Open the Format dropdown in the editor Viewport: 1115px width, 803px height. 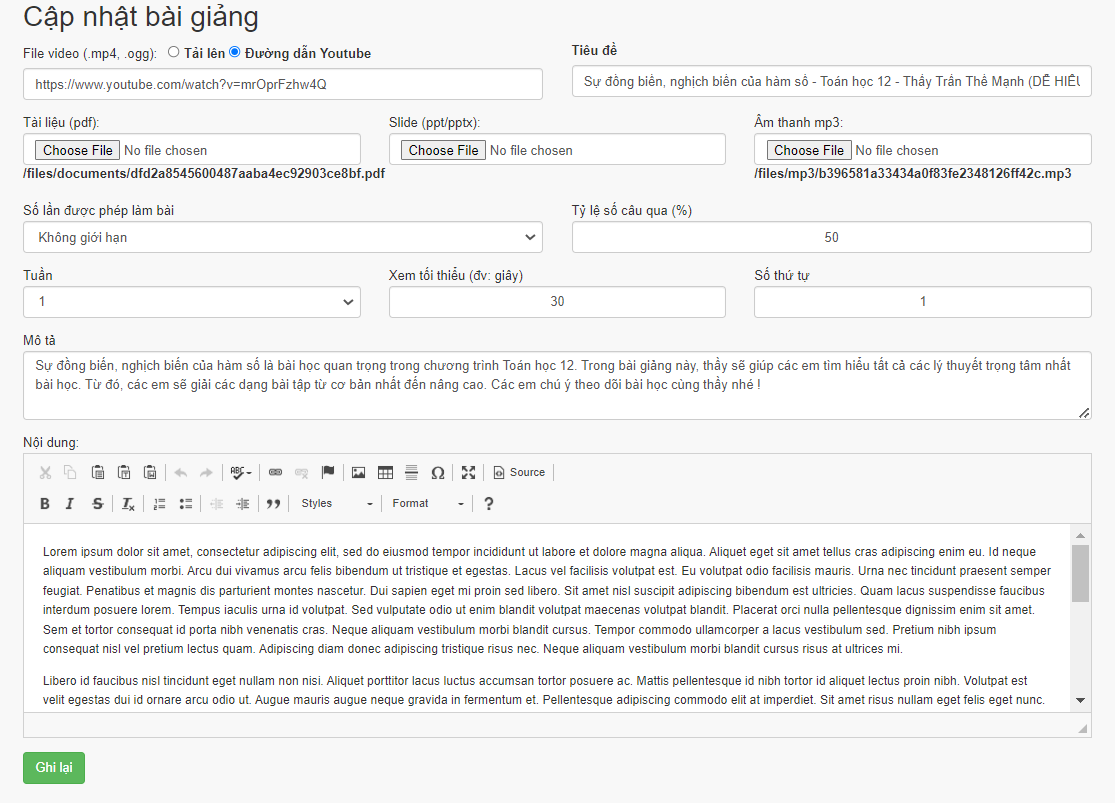pyautogui.click(x=428, y=504)
